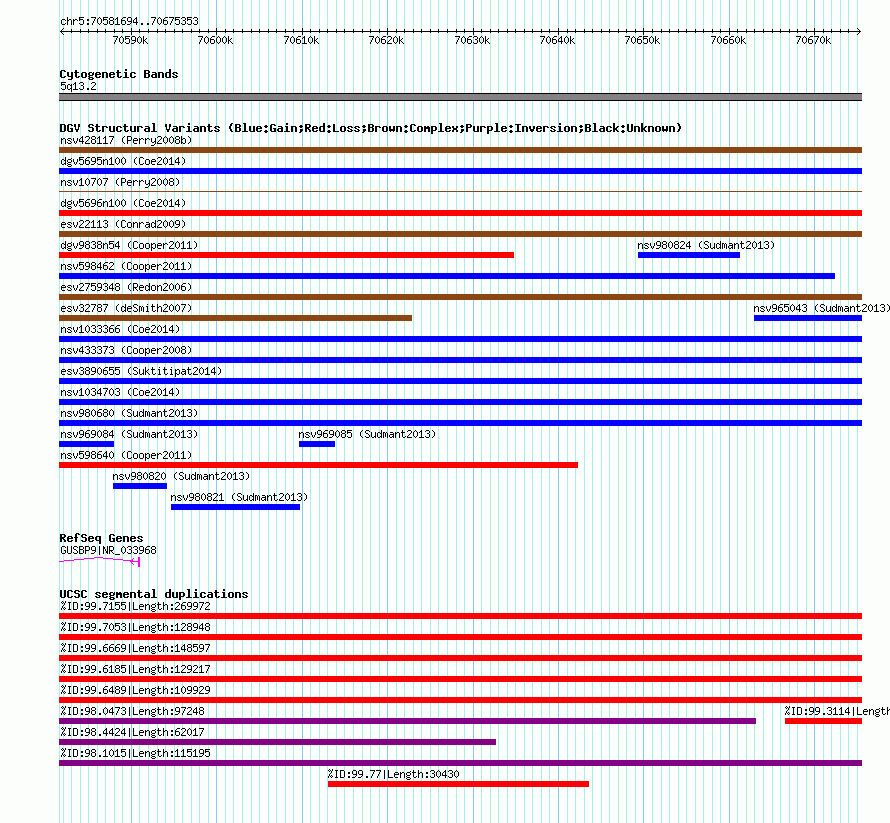Click the ruler's right arrowhead
Image resolution: width=890 pixels, height=823 pixels.
859,31
